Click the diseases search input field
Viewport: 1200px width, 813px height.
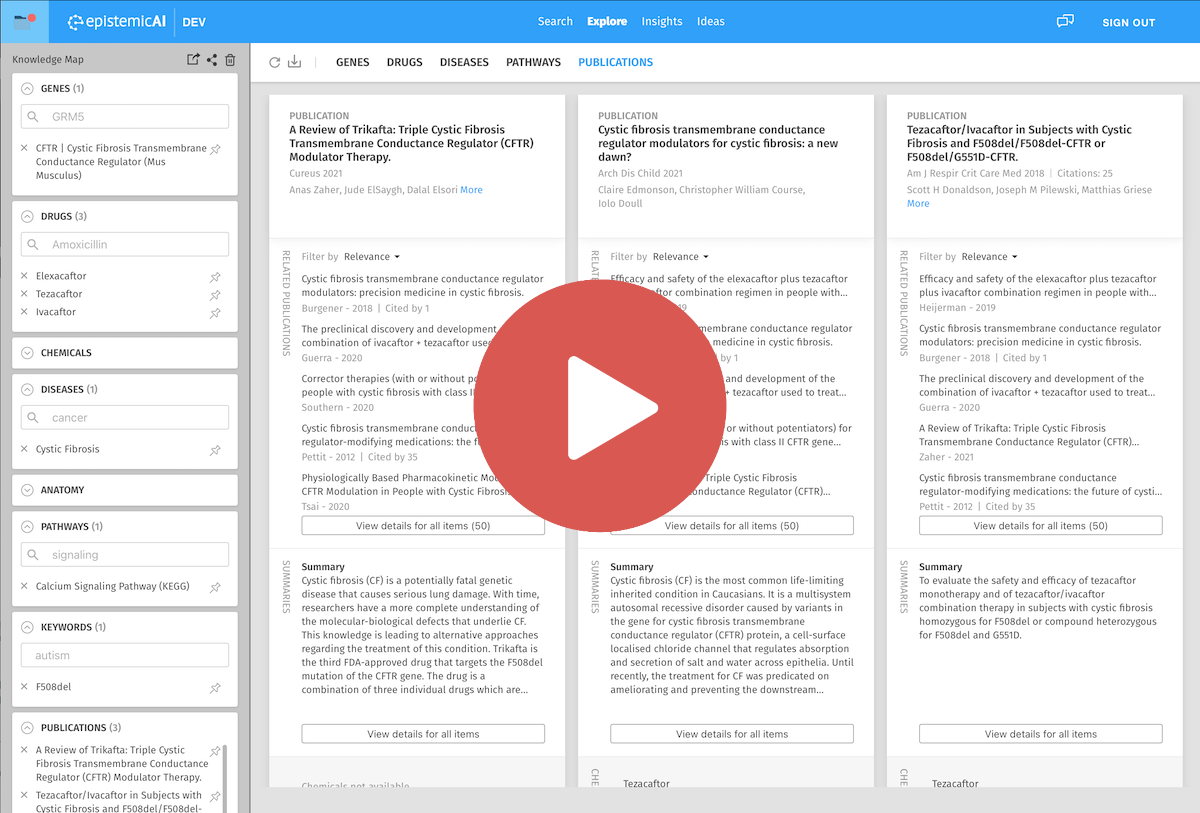point(125,418)
